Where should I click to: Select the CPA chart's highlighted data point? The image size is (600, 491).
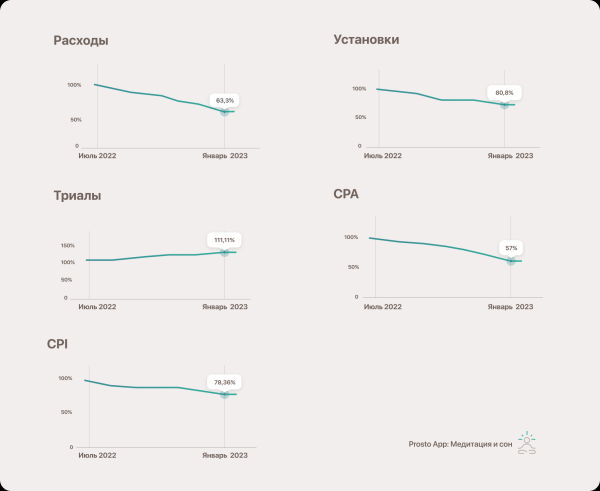pos(511,260)
